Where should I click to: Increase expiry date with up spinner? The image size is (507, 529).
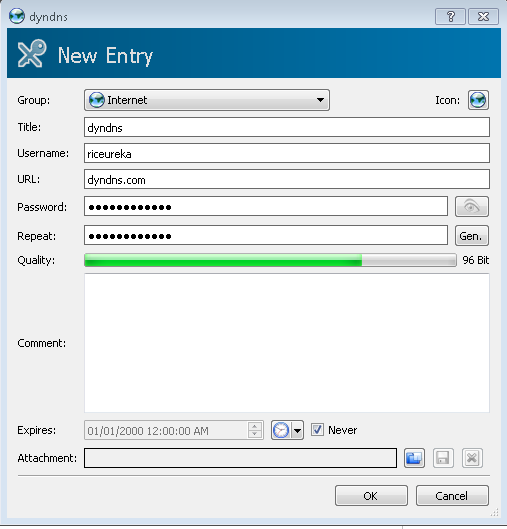click(255, 426)
